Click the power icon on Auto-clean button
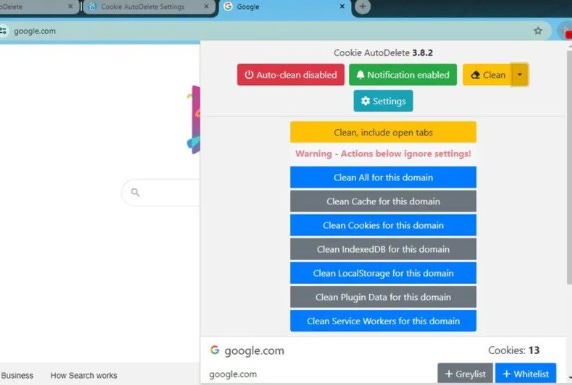The width and height of the screenshot is (572, 385). pos(249,75)
